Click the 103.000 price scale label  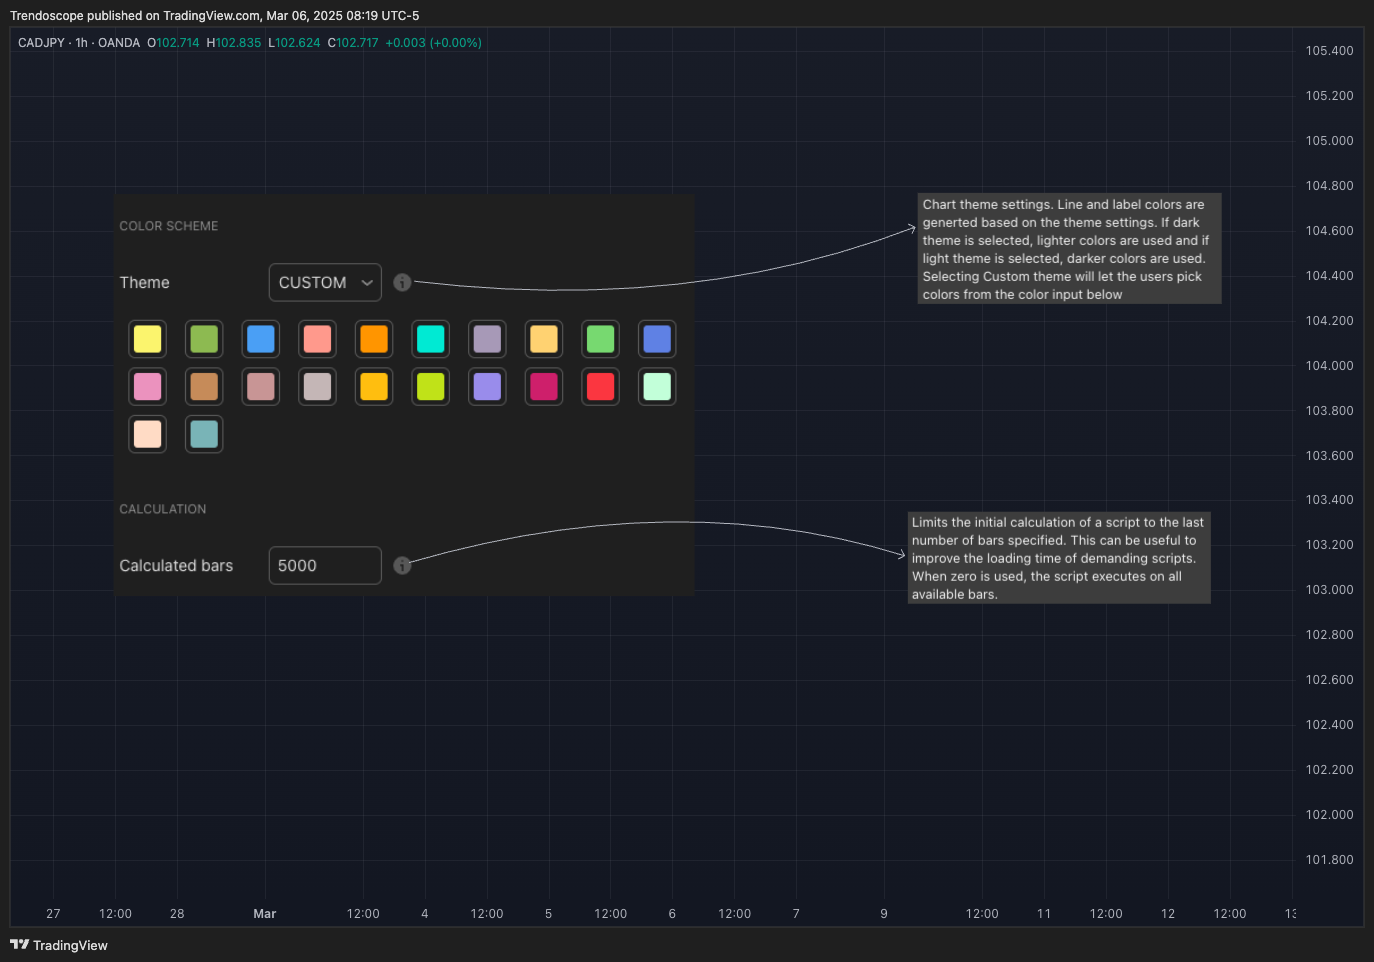[x=1329, y=590]
